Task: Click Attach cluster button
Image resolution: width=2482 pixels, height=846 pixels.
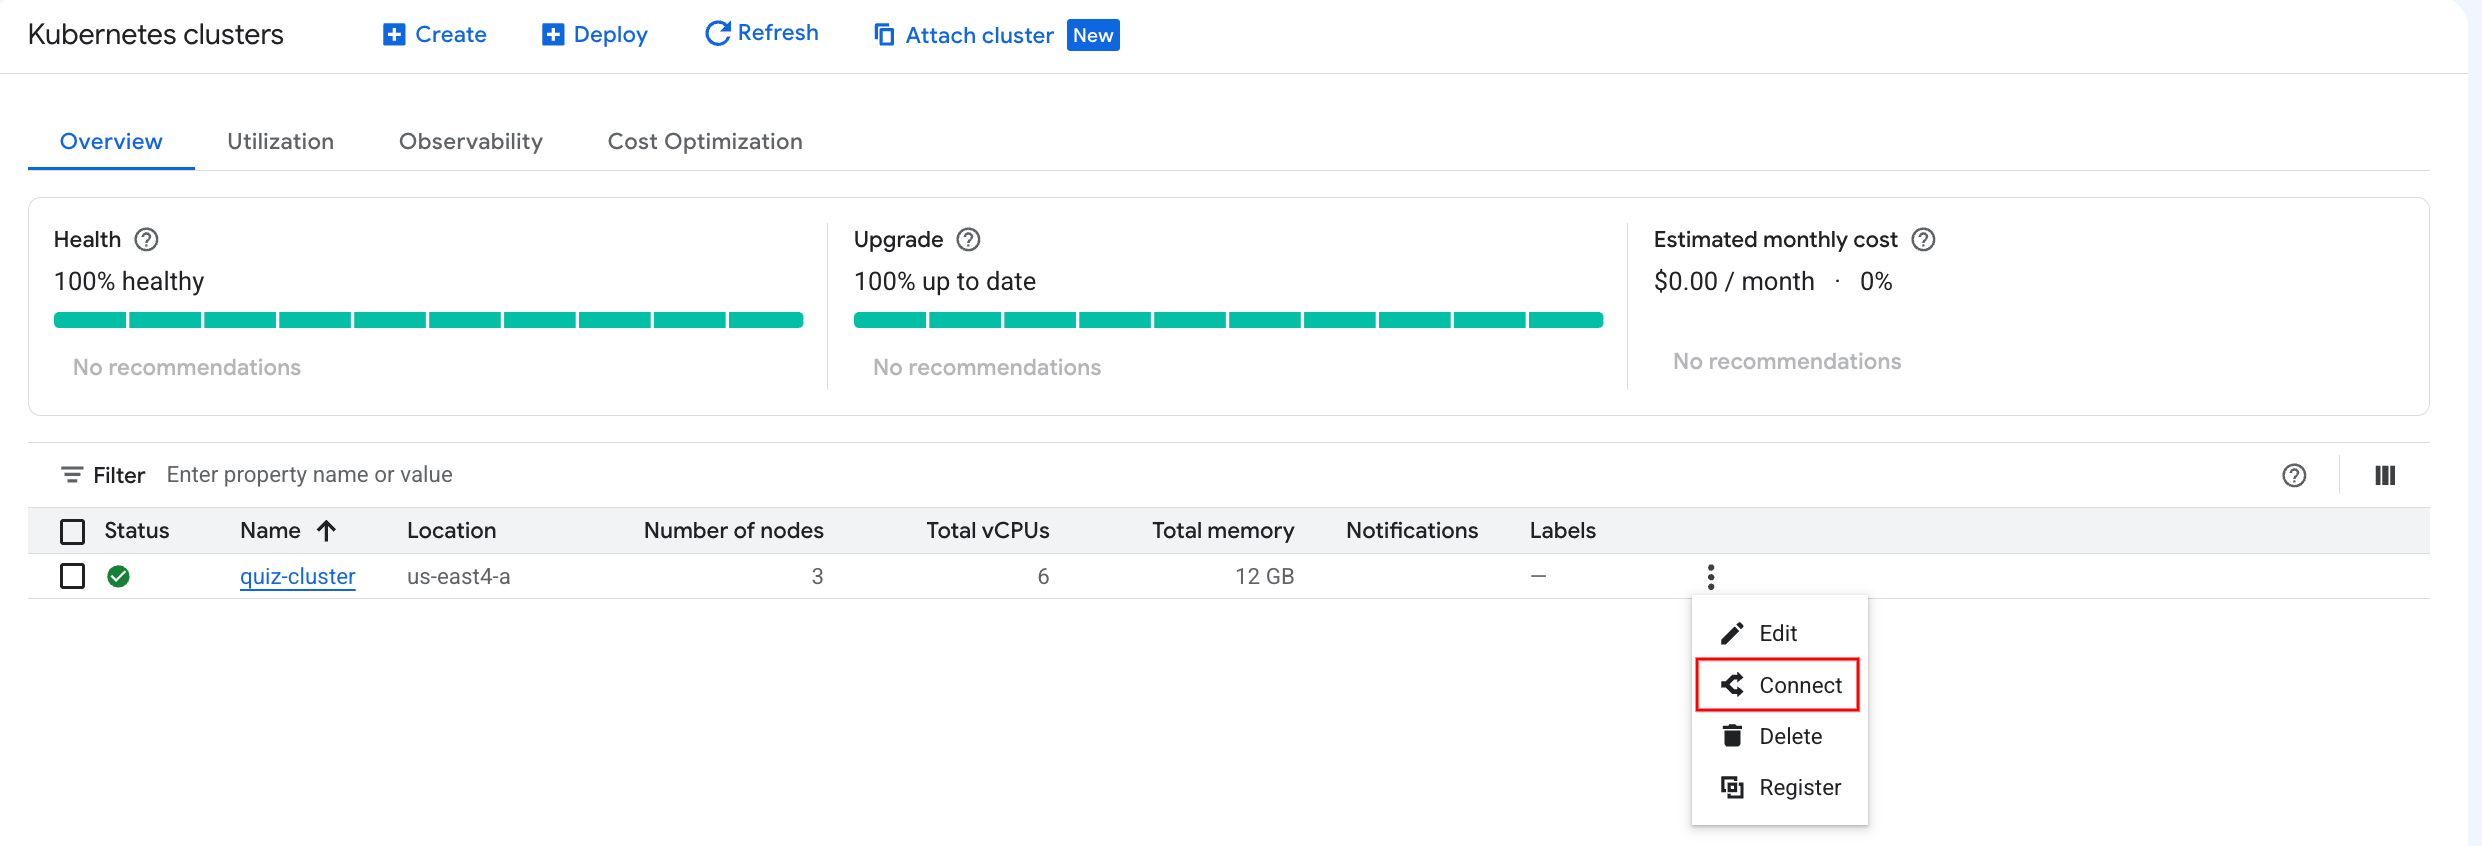Action: click(x=964, y=35)
